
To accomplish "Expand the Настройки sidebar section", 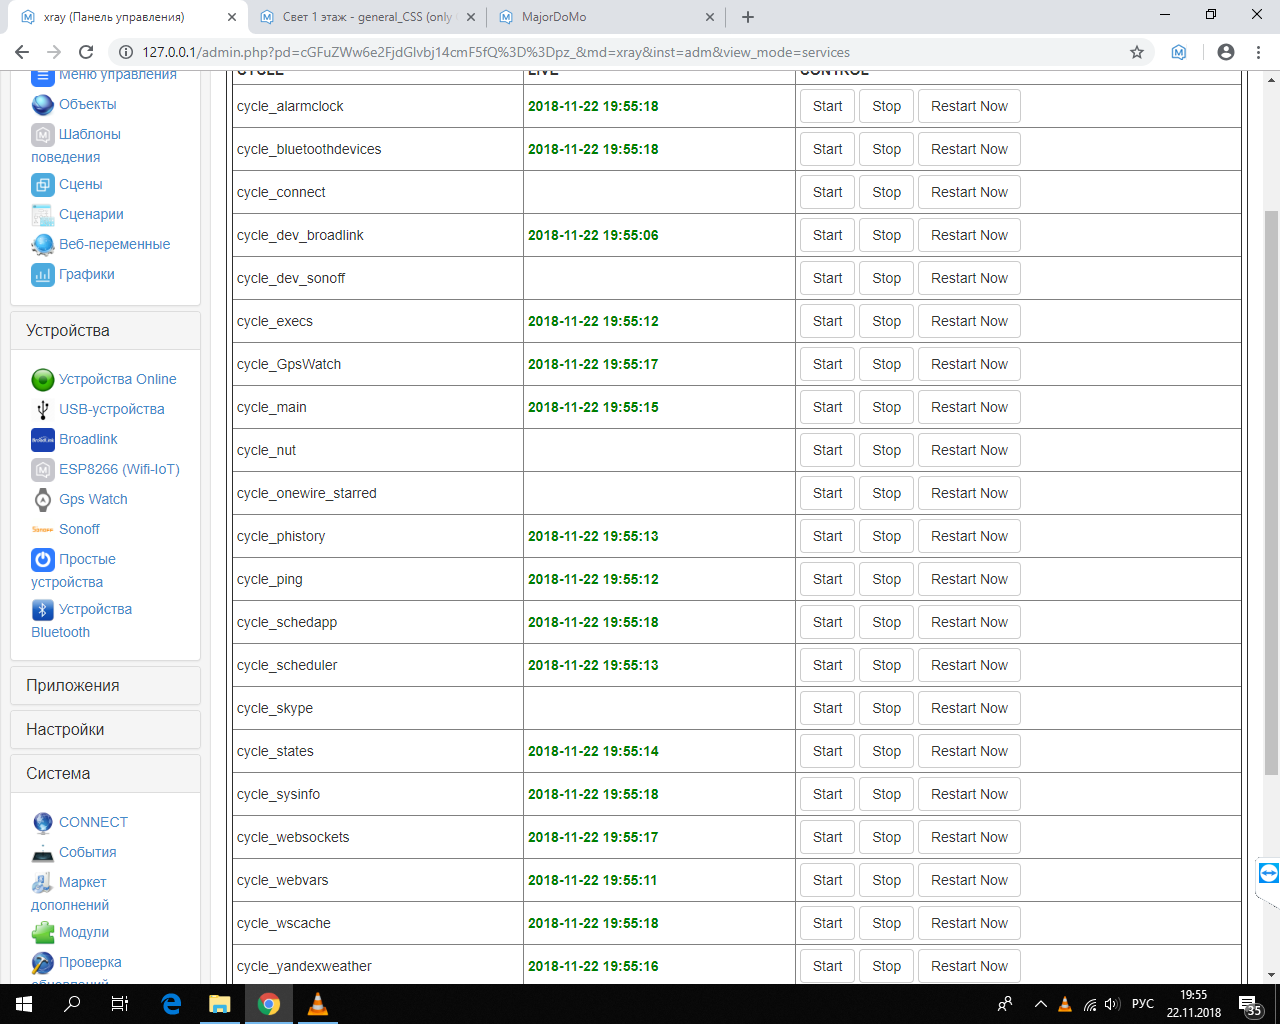I will pos(105,729).
